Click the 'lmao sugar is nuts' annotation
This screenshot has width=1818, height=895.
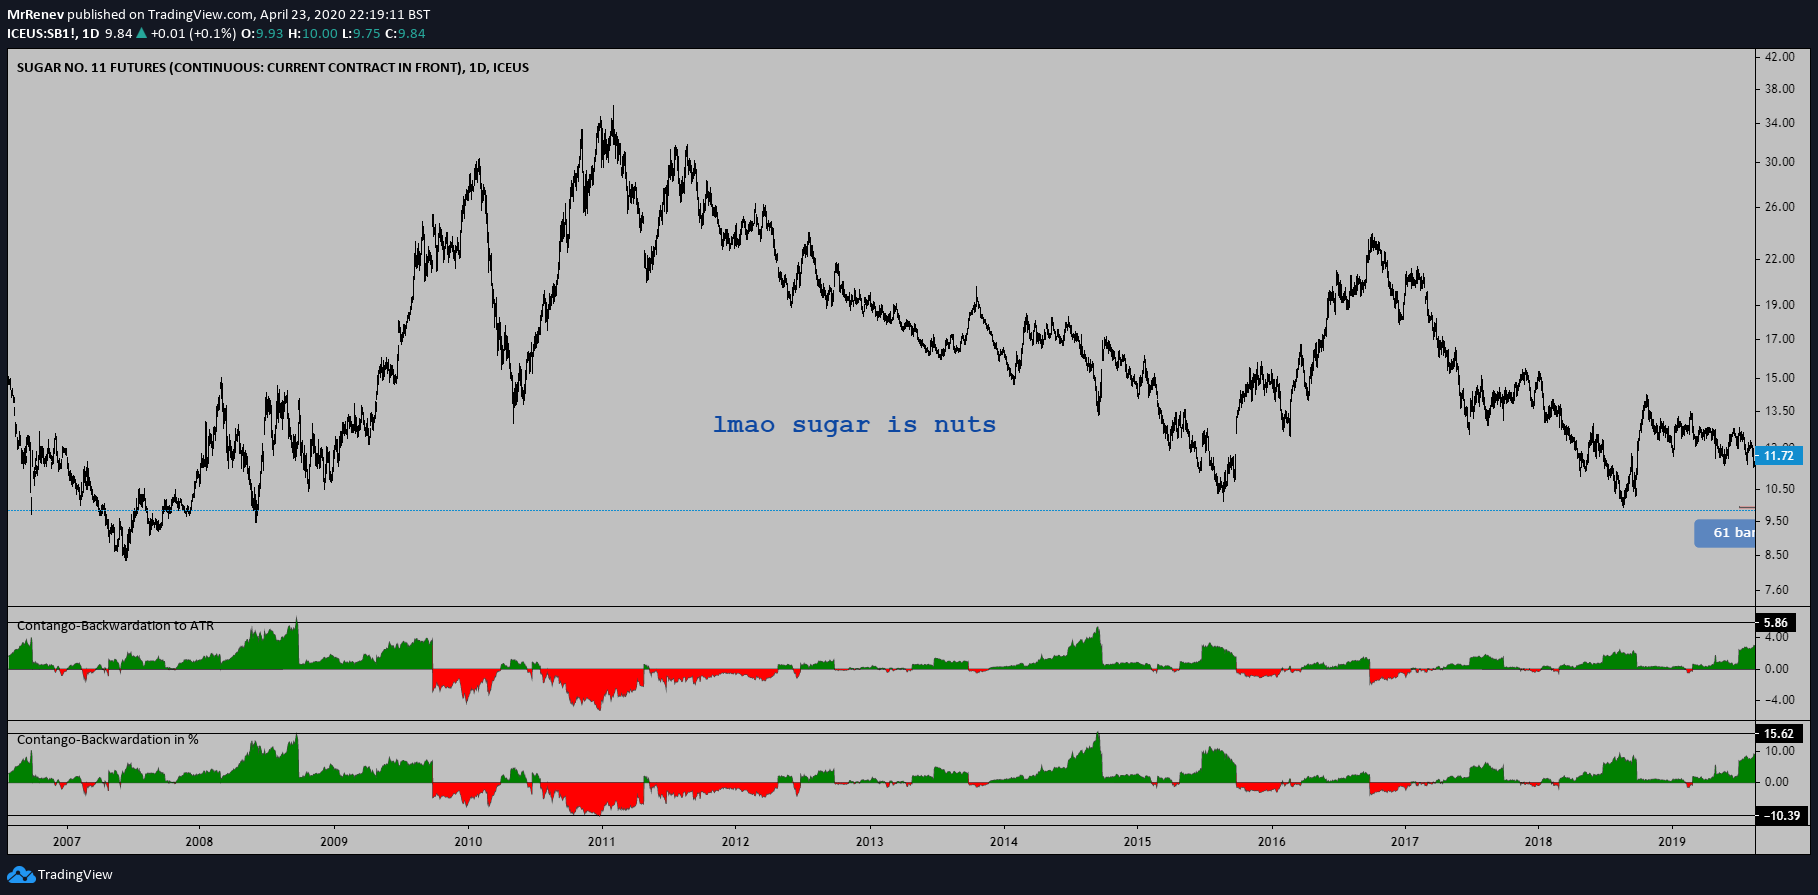pyautogui.click(x=854, y=425)
